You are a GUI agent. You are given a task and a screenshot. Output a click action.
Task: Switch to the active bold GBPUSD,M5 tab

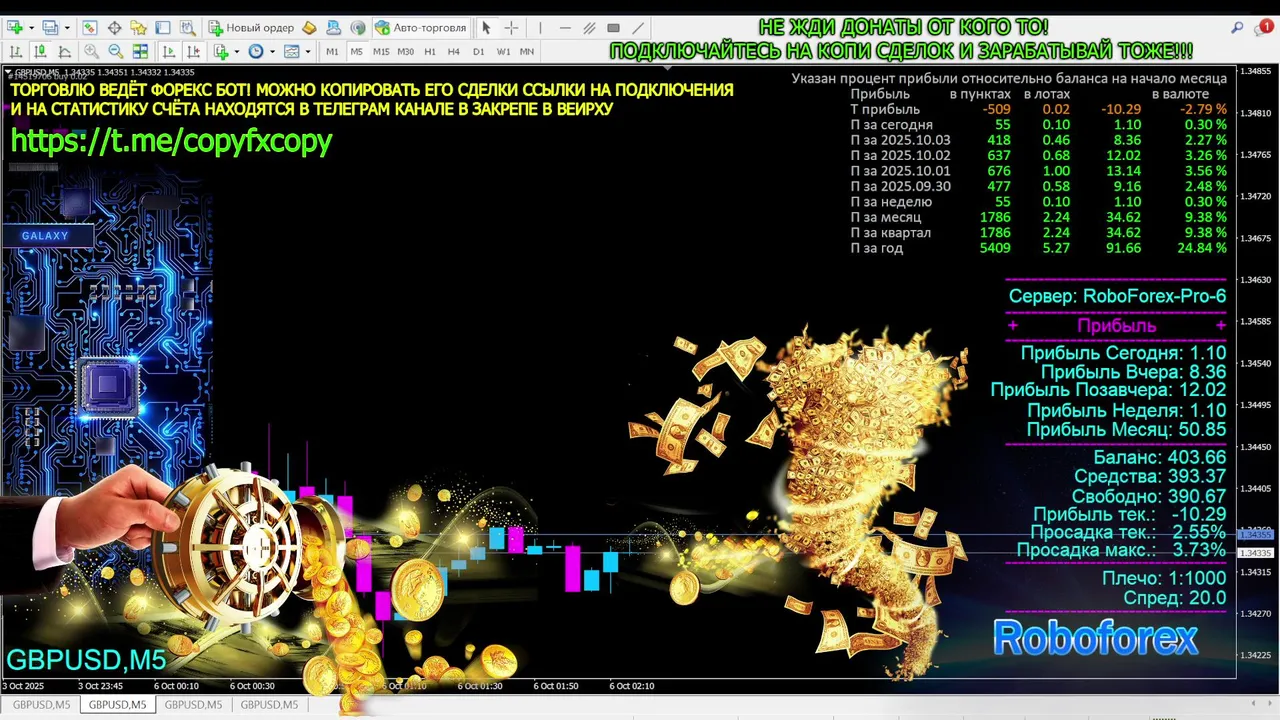point(117,705)
